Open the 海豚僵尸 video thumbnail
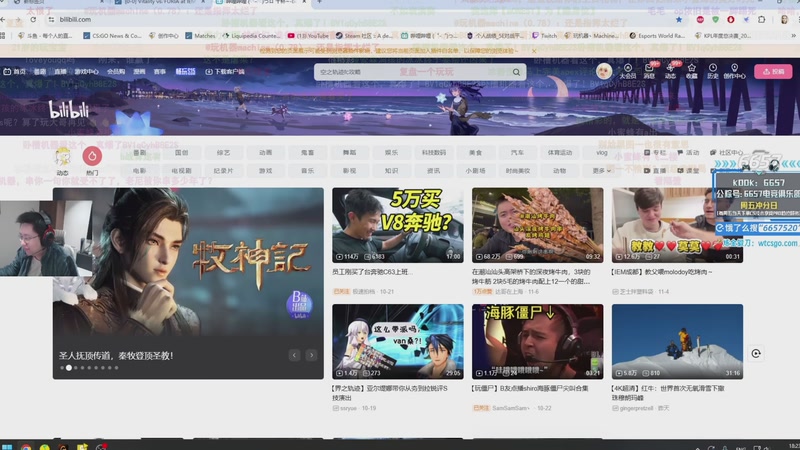 [537, 341]
